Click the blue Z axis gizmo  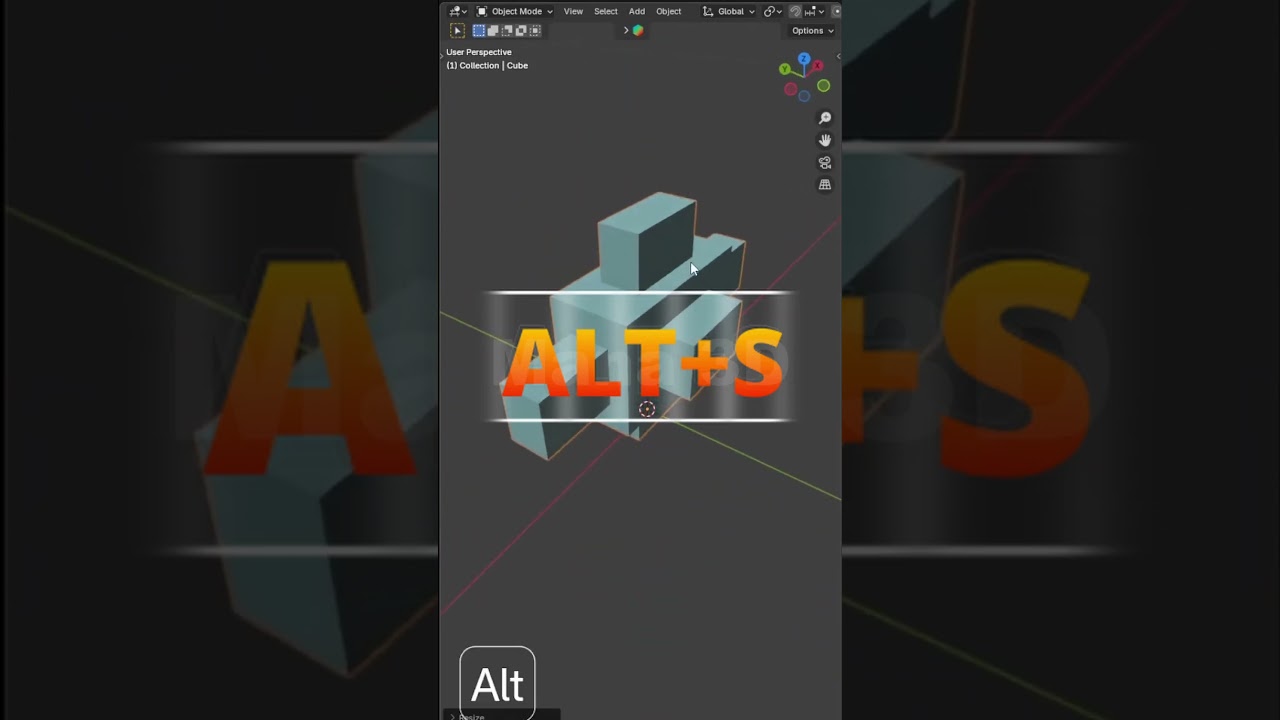click(804, 59)
